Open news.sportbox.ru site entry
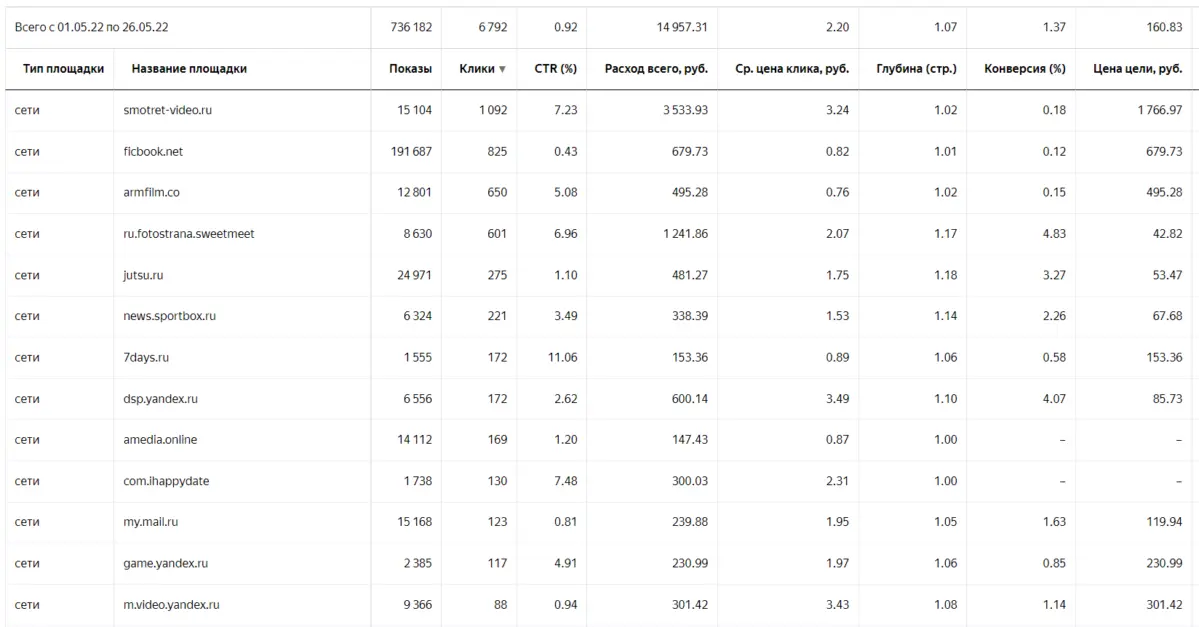Viewport: 1199px width, 627px height. click(169, 316)
